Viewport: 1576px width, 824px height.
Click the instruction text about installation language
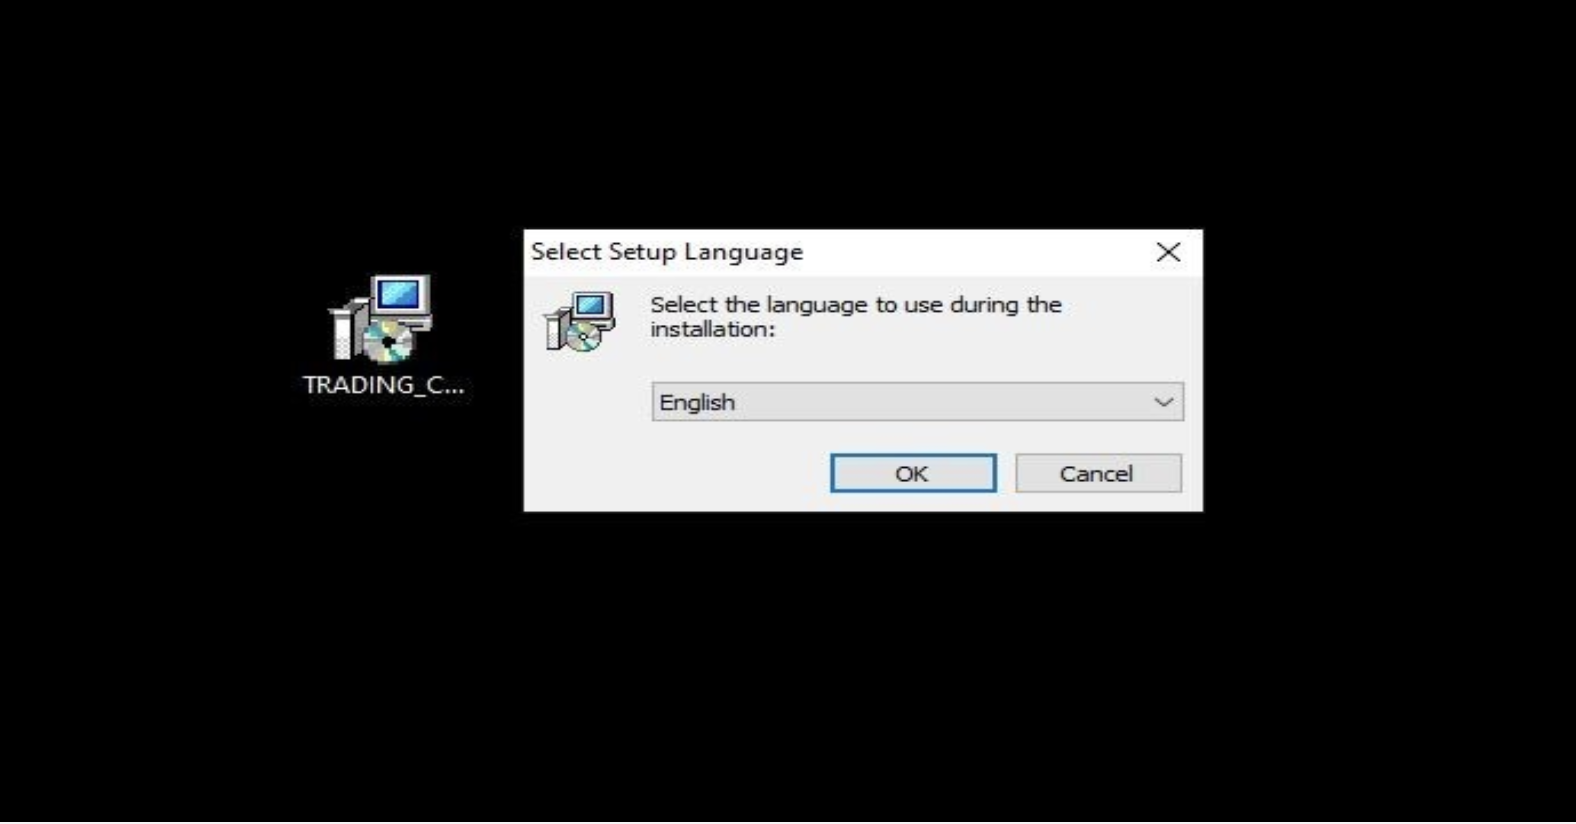[x=856, y=316]
